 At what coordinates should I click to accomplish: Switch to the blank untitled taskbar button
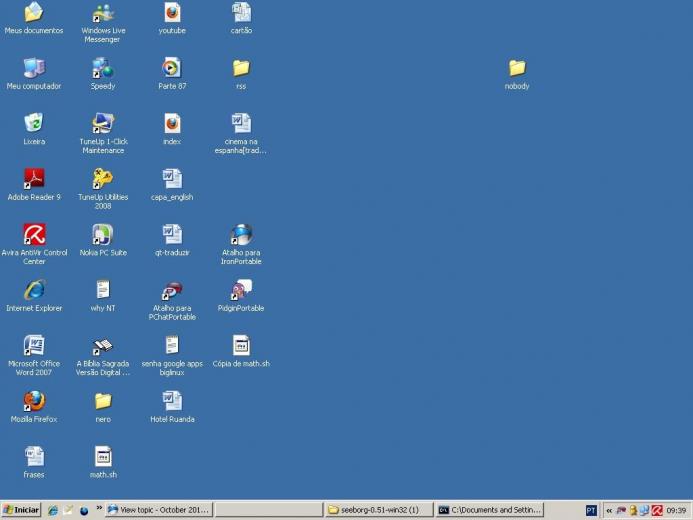click(269, 510)
